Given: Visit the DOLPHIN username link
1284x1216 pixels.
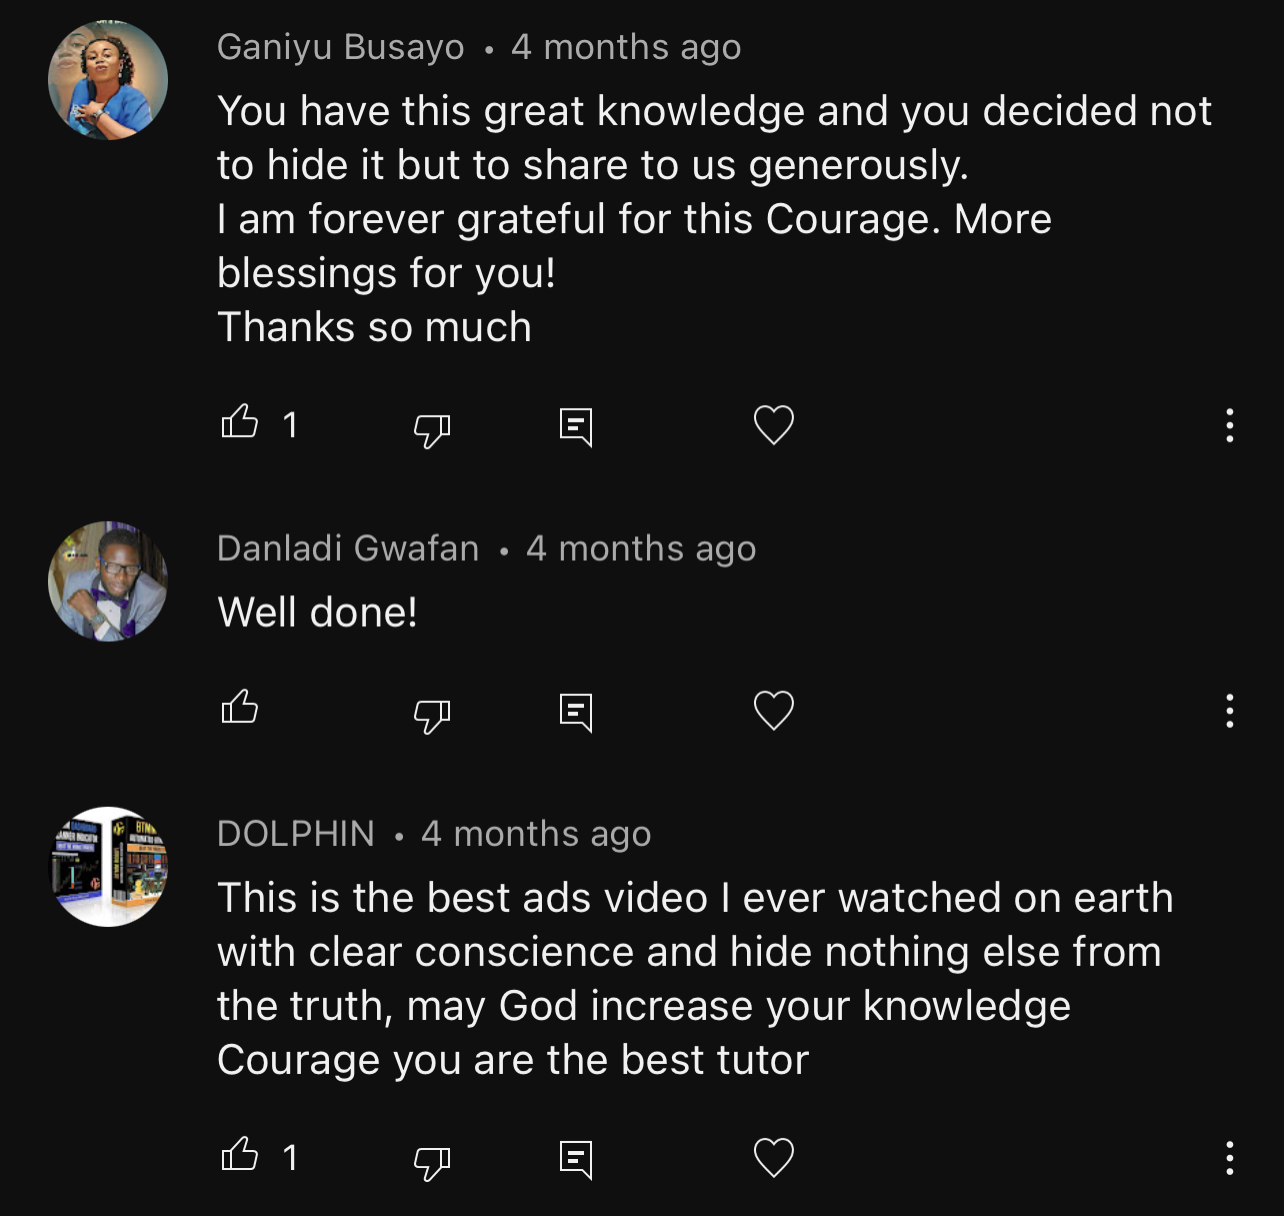Looking at the screenshot, I should 295,833.
